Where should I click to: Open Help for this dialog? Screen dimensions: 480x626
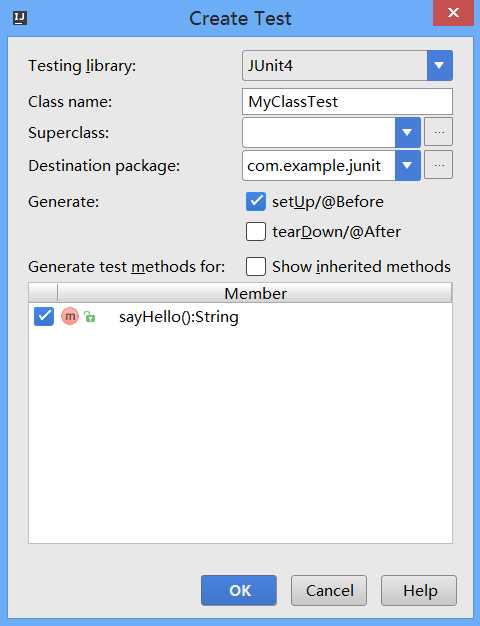pyautogui.click(x=419, y=590)
